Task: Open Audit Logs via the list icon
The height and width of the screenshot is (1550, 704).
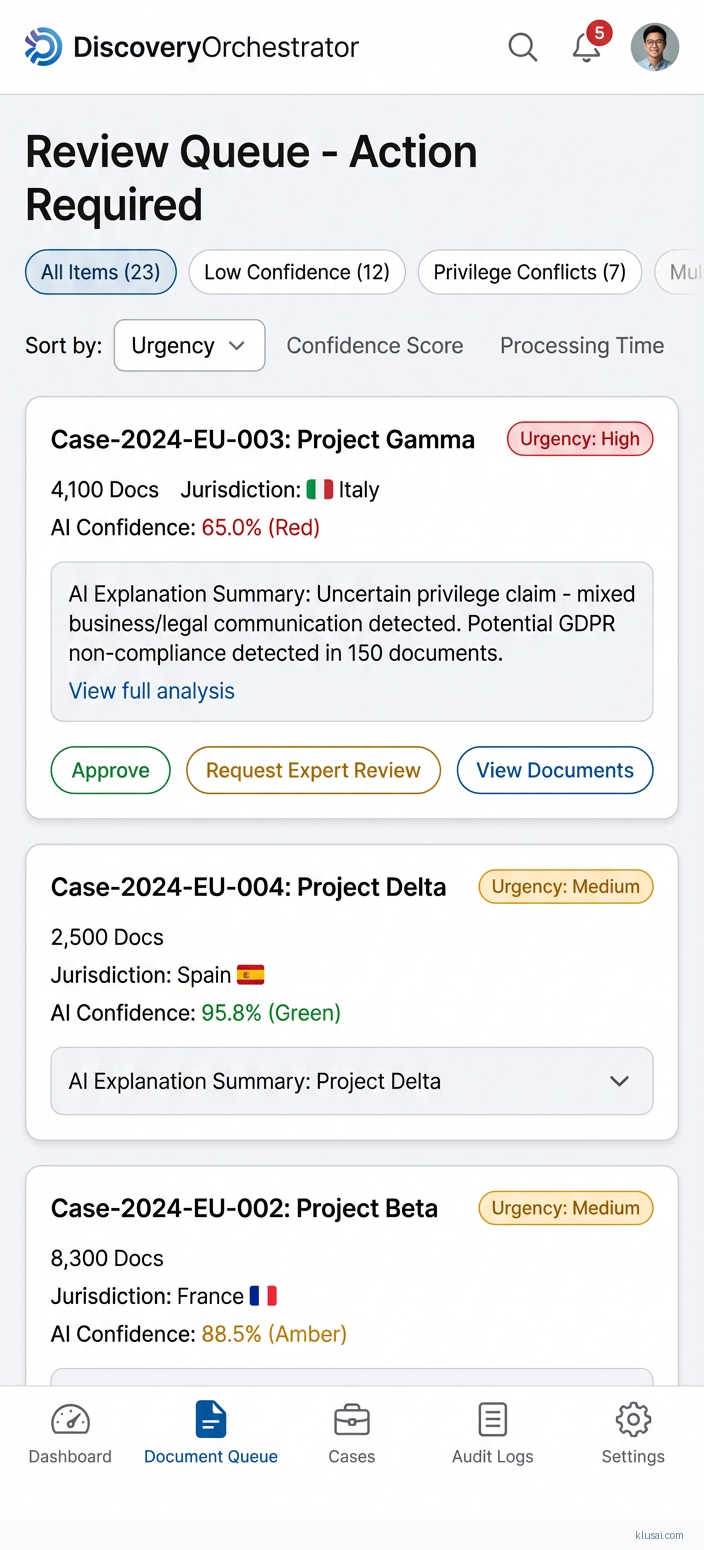Action: pyautogui.click(x=492, y=1420)
